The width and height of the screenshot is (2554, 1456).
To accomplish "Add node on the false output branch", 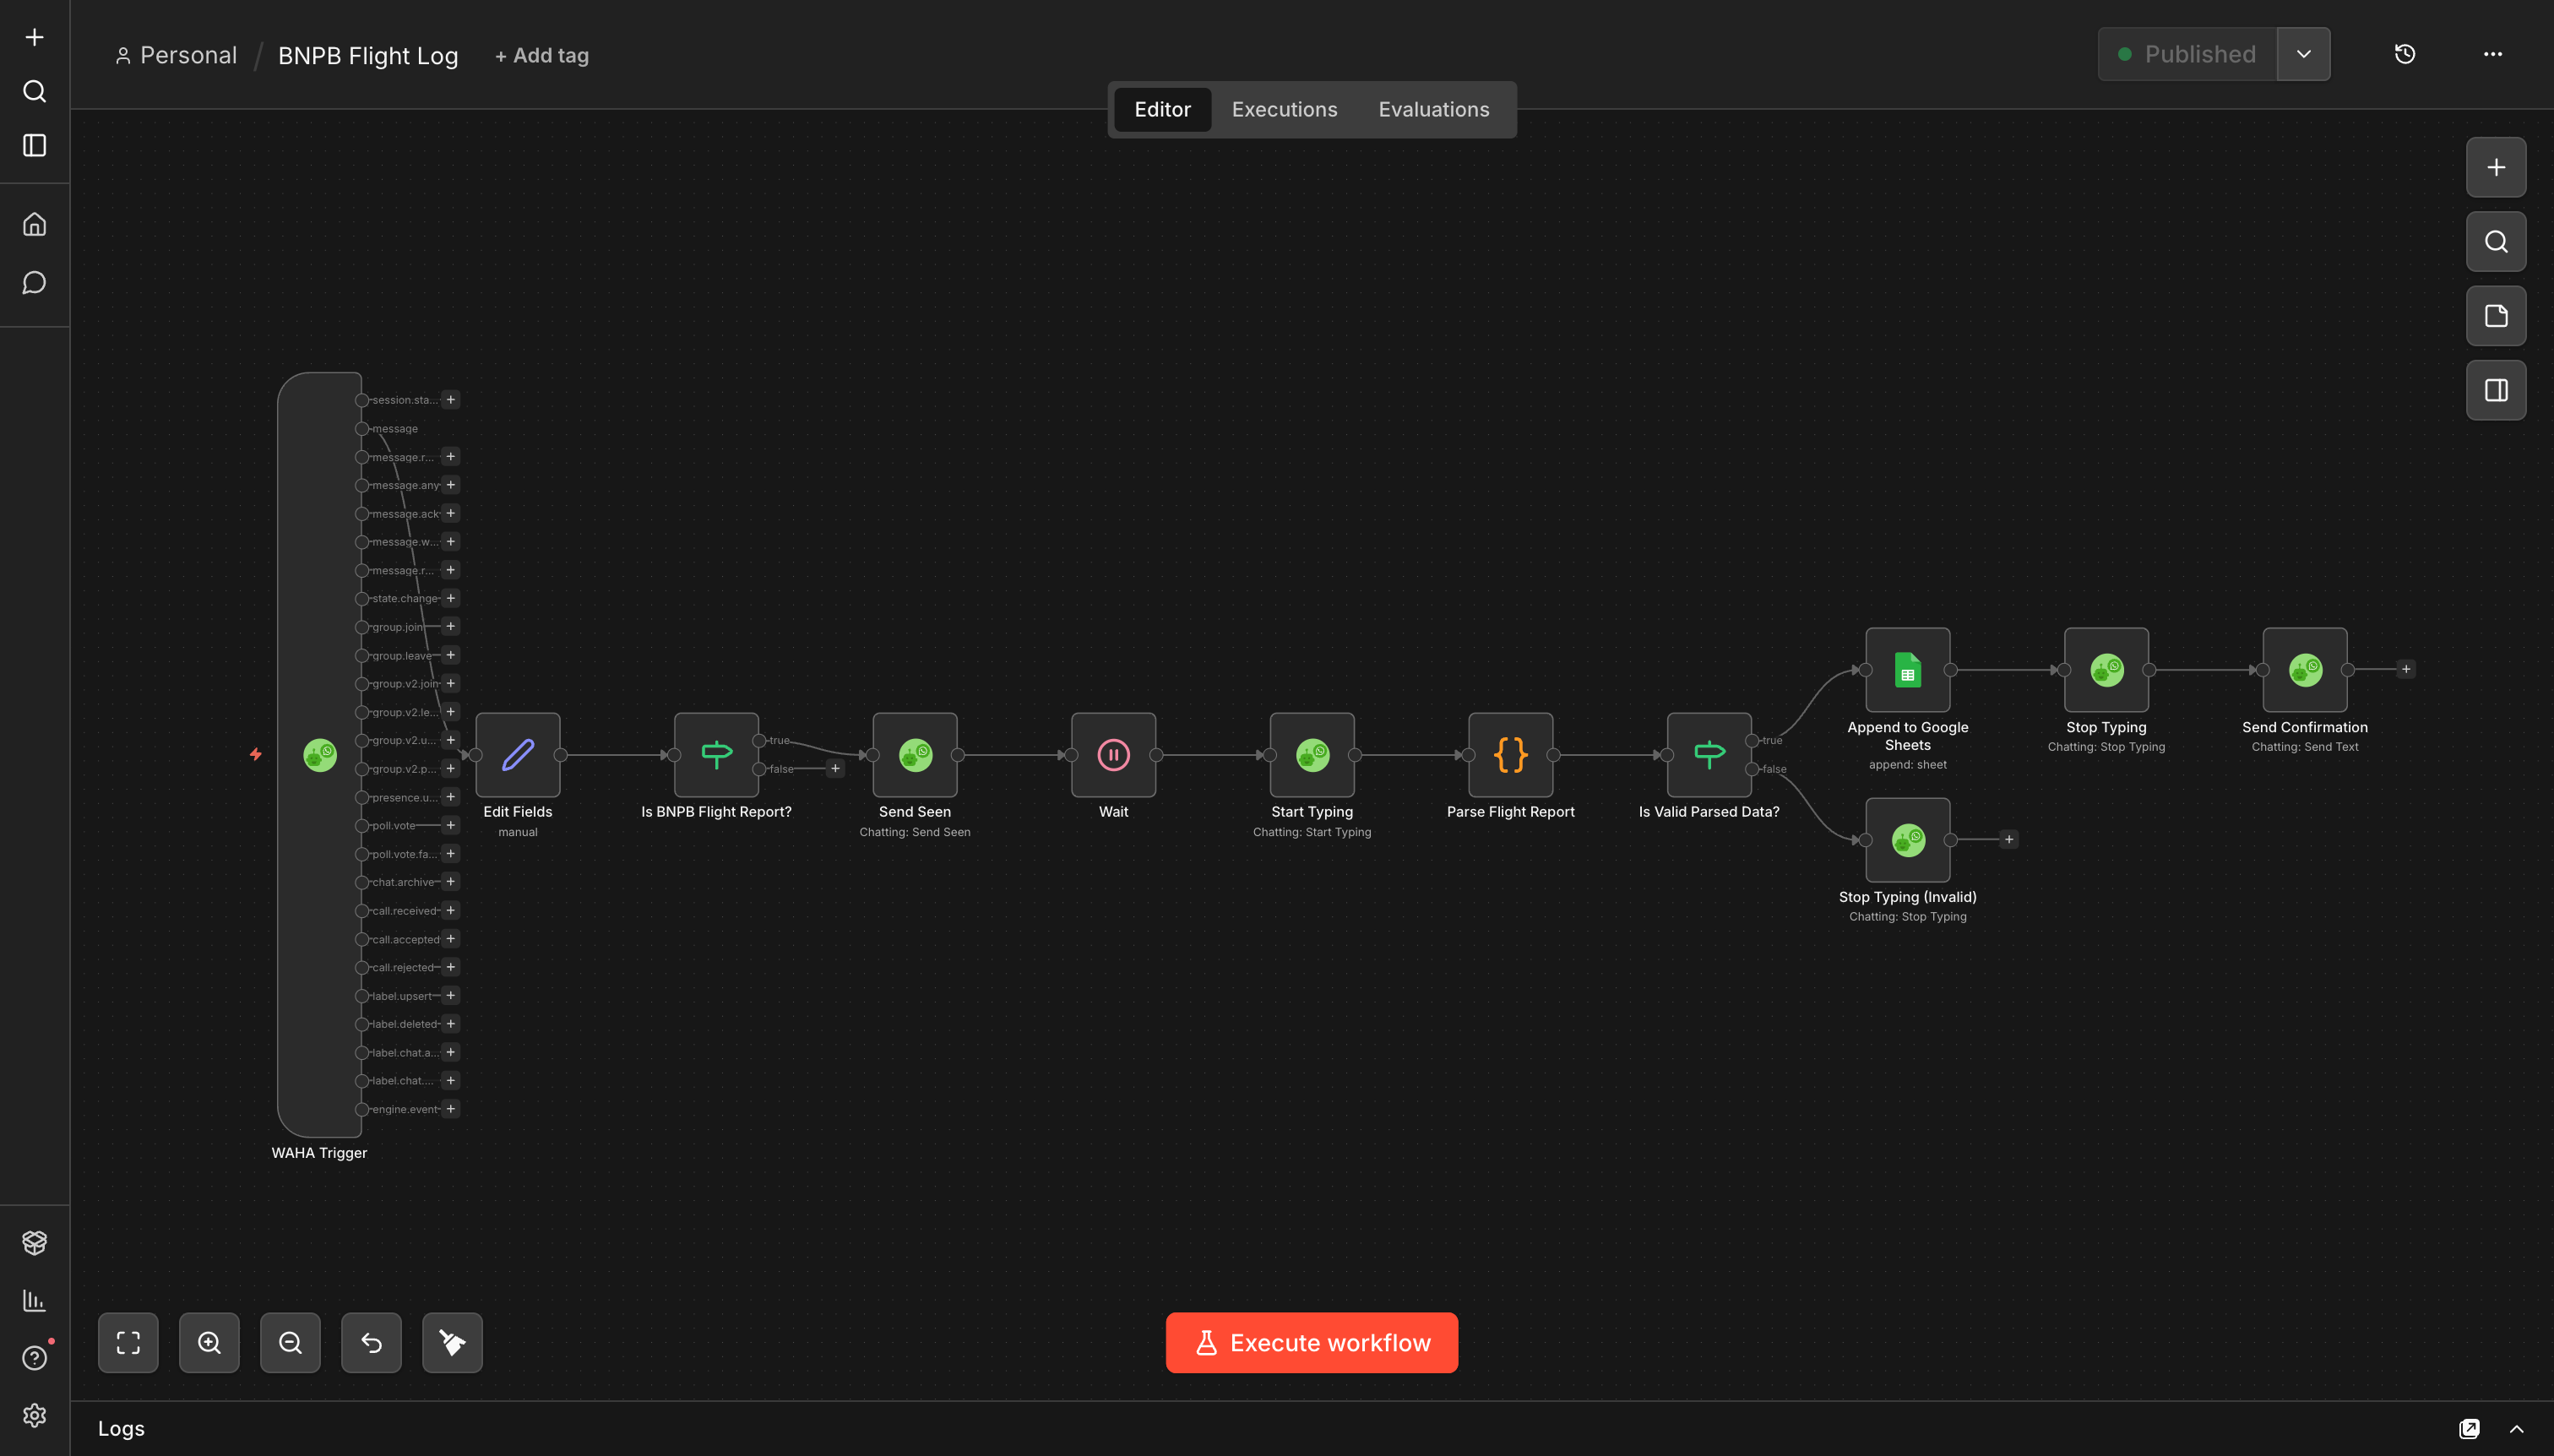I will 835,769.
